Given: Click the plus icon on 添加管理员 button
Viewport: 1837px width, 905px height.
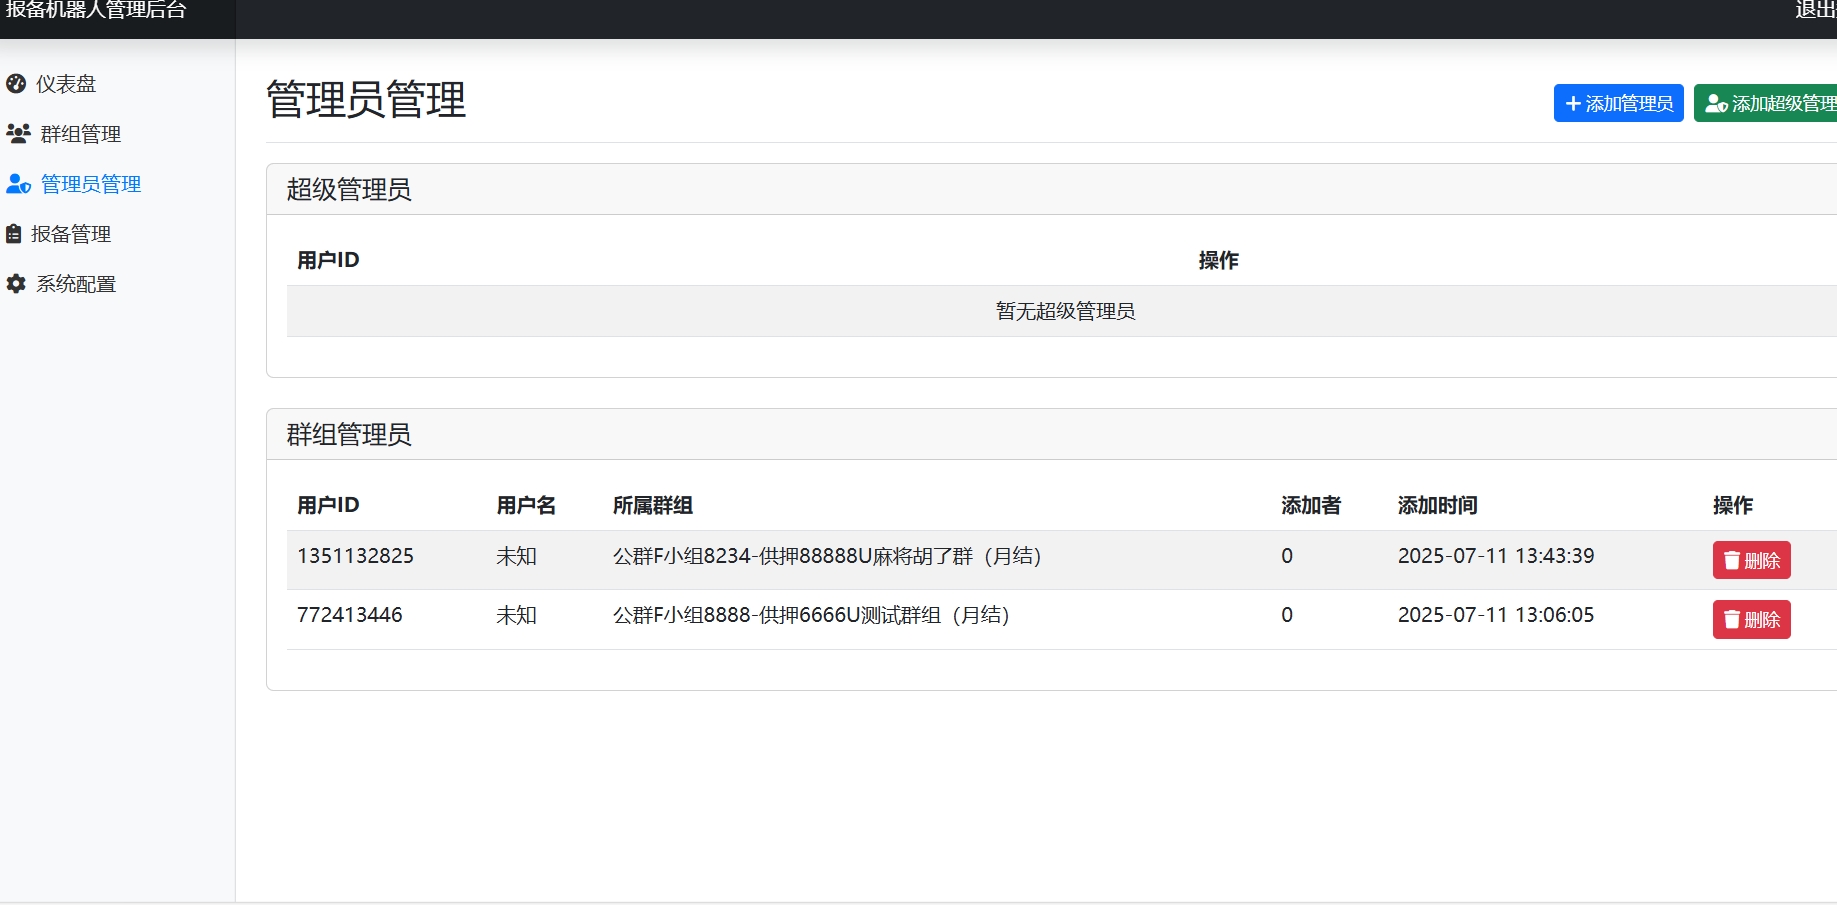Looking at the screenshot, I should tap(1573, 104).
